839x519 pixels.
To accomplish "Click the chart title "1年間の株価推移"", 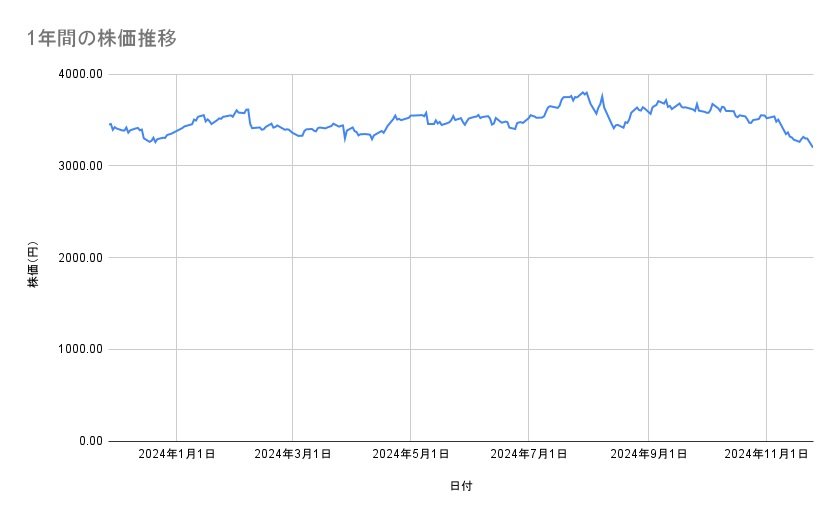I will click(x=103, y=38).
